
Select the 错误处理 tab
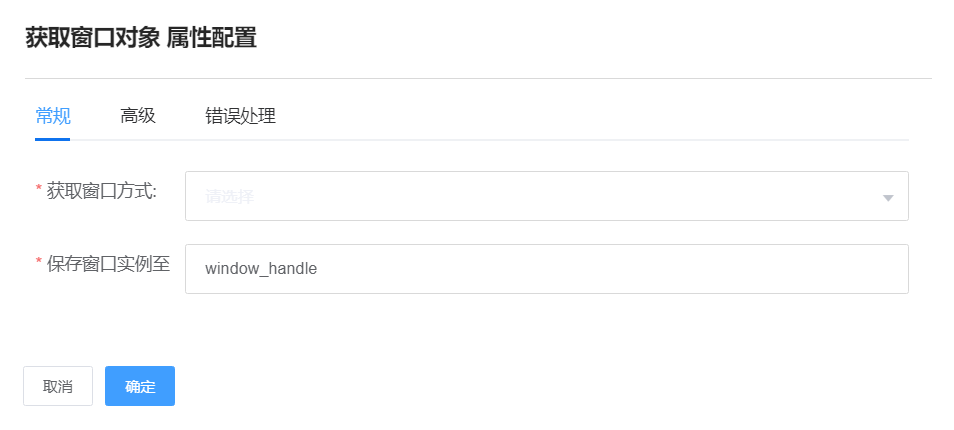240,116
